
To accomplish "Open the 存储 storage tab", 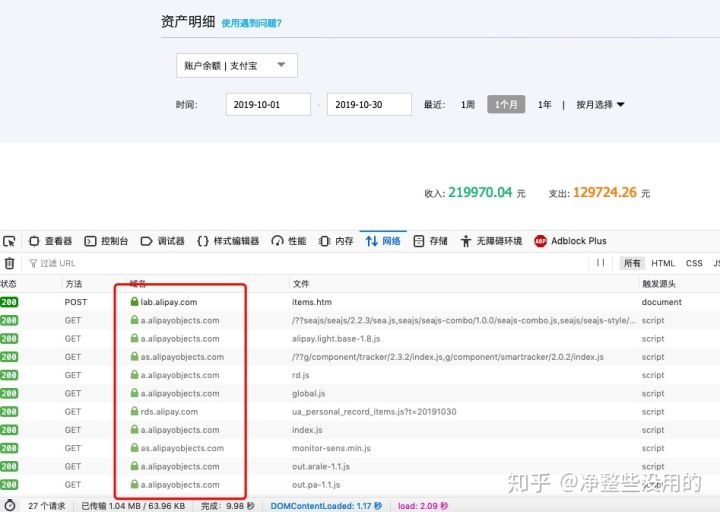I will pos(430,241).
